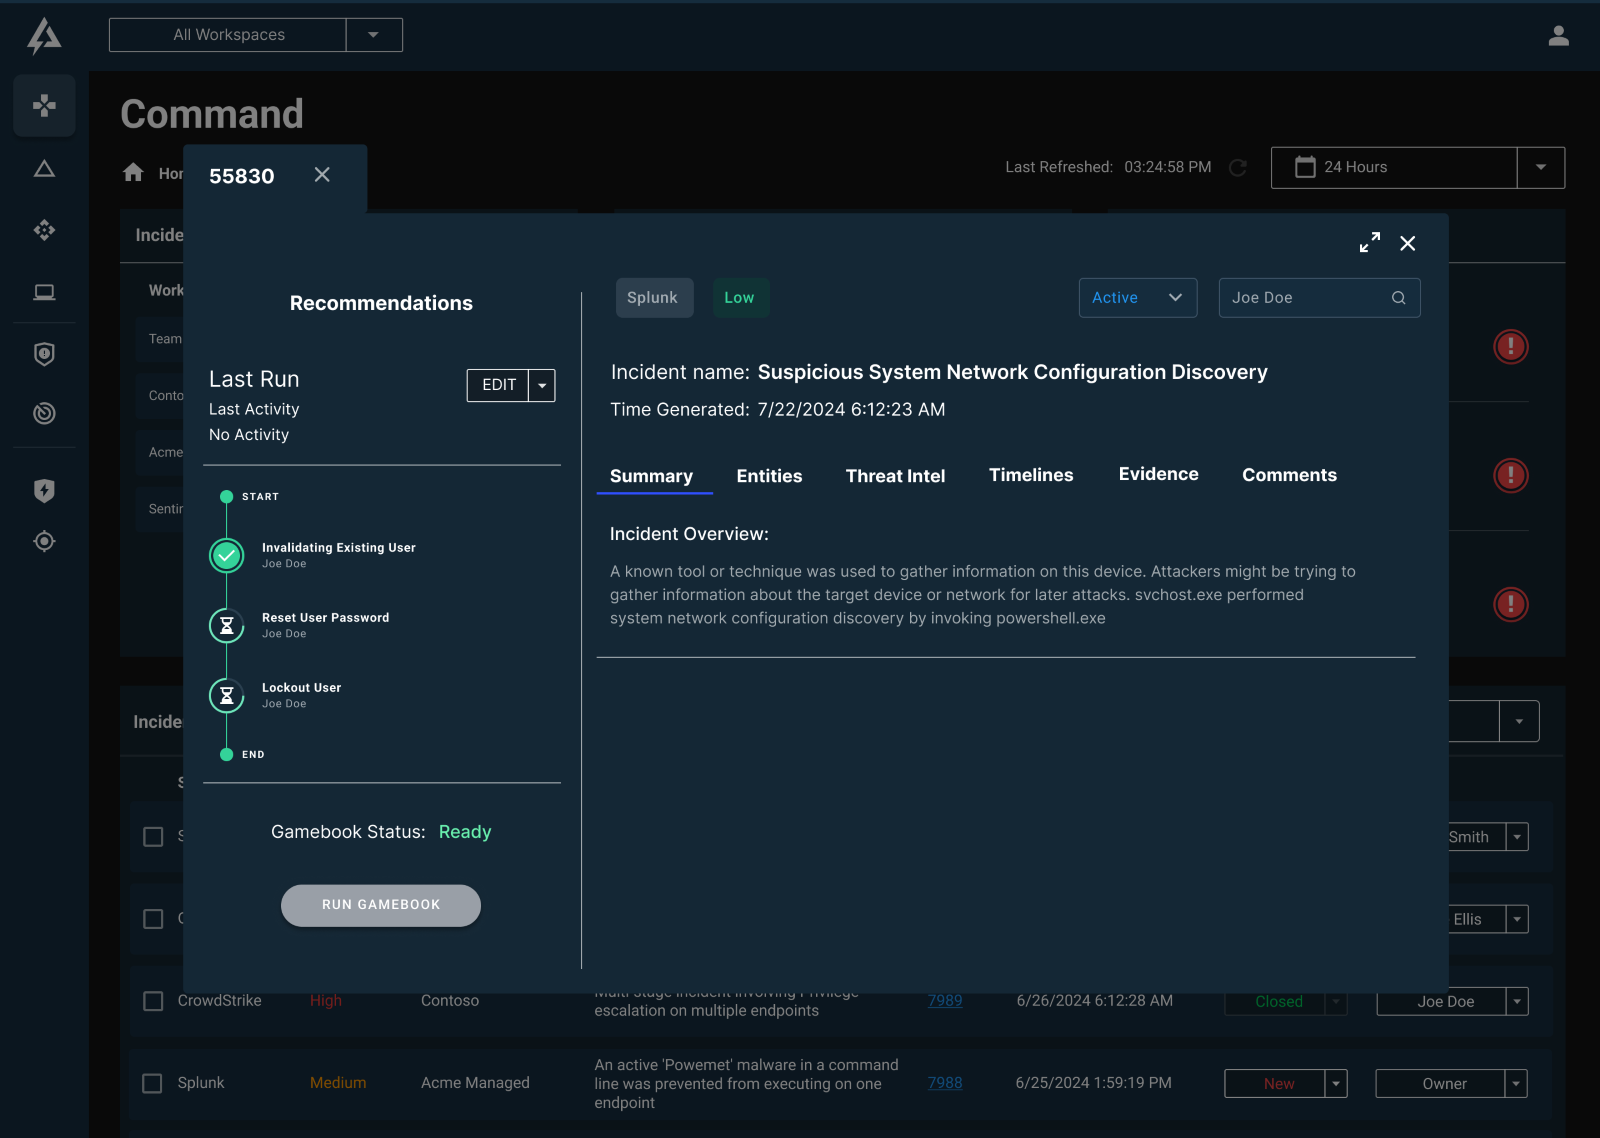The image size is (1600, 1138).
Task: Click the search icon in Joe Doe field
Action: [1398, 298]
